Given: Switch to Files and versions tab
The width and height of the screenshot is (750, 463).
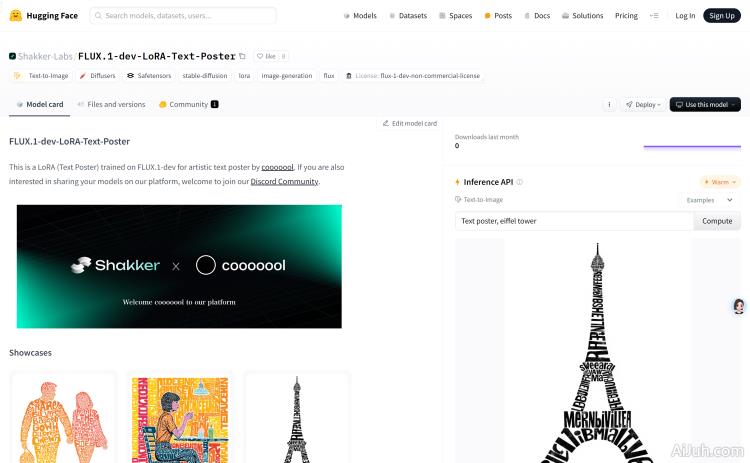Looking at the screenshot, I should pos(111,104).
